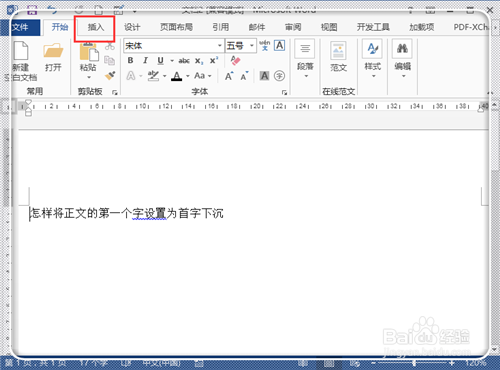Click the zoom slider in status bar
The width and height of the screenshot is (500, 370).
(413, 363)
